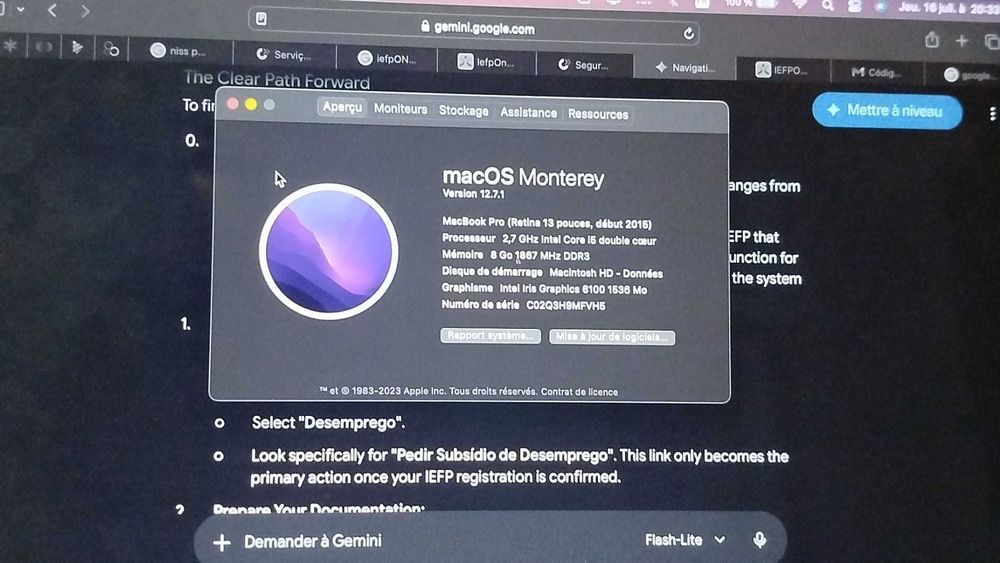Click the macOS Monterey logo image
Image resolution: width=1000 pixels, height=563 pixels.
point(329,251)
